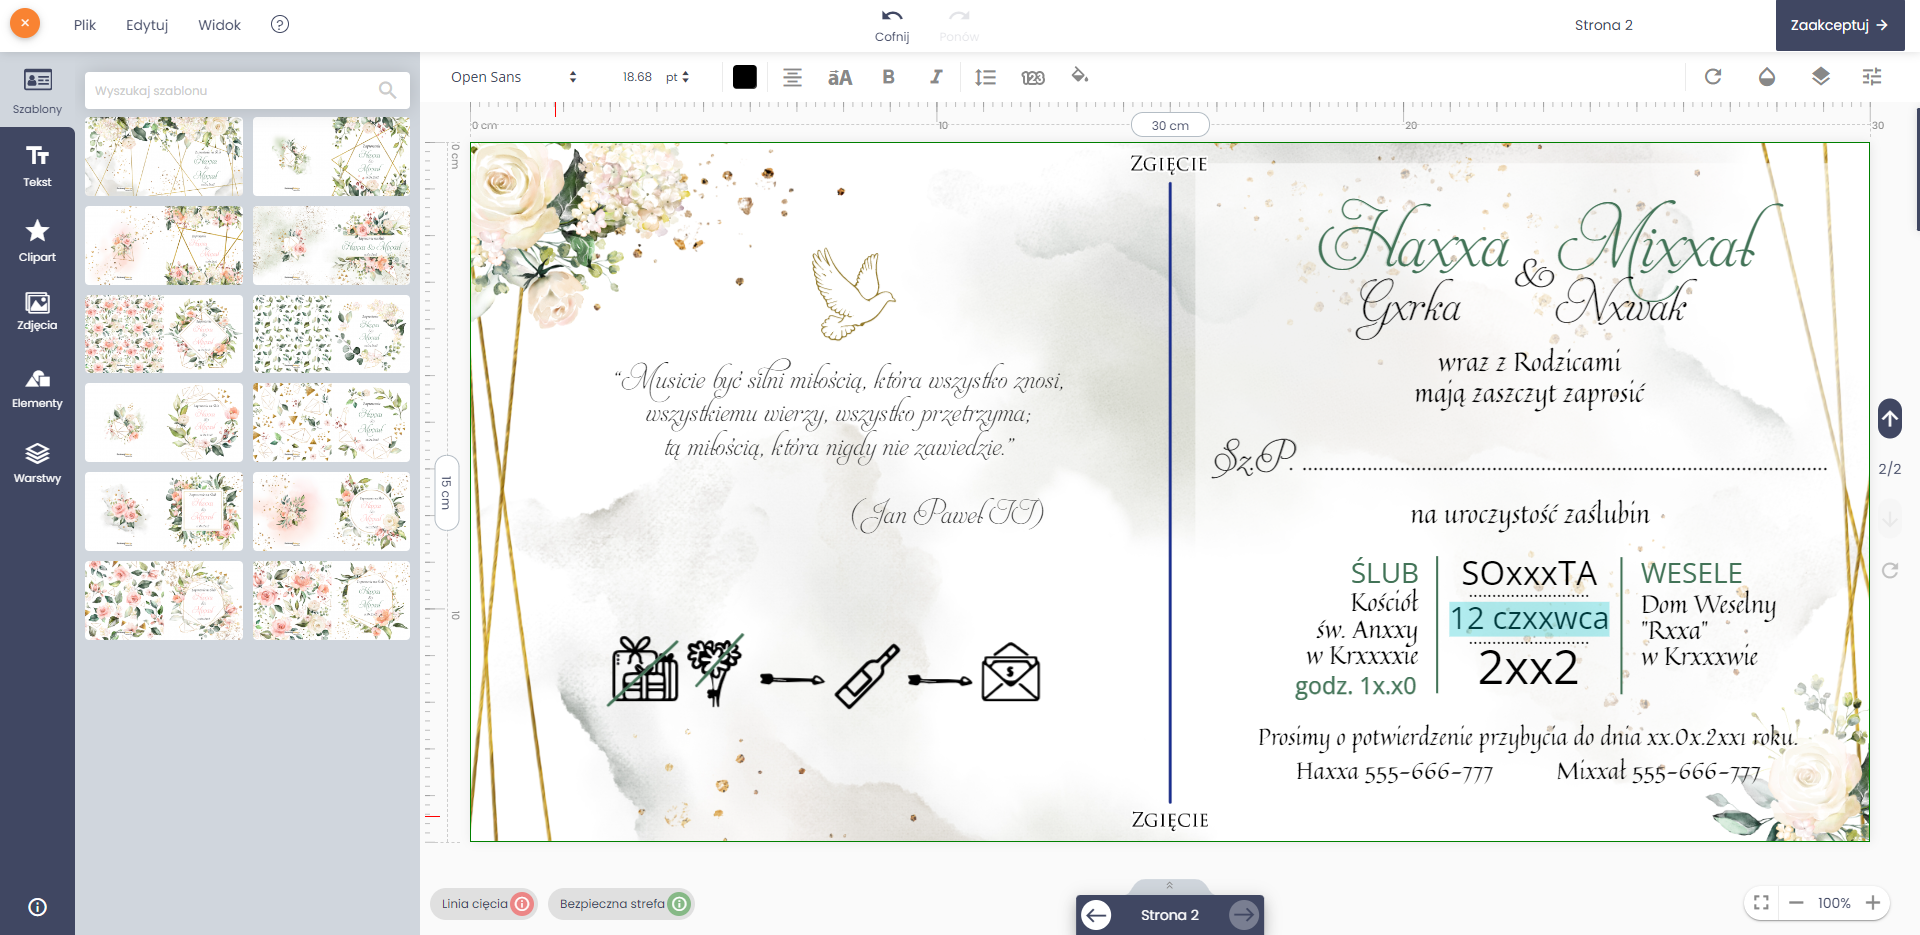Zoom in with the plus button
This screenshot has width=1920, height=935.
pos(1873,903)
